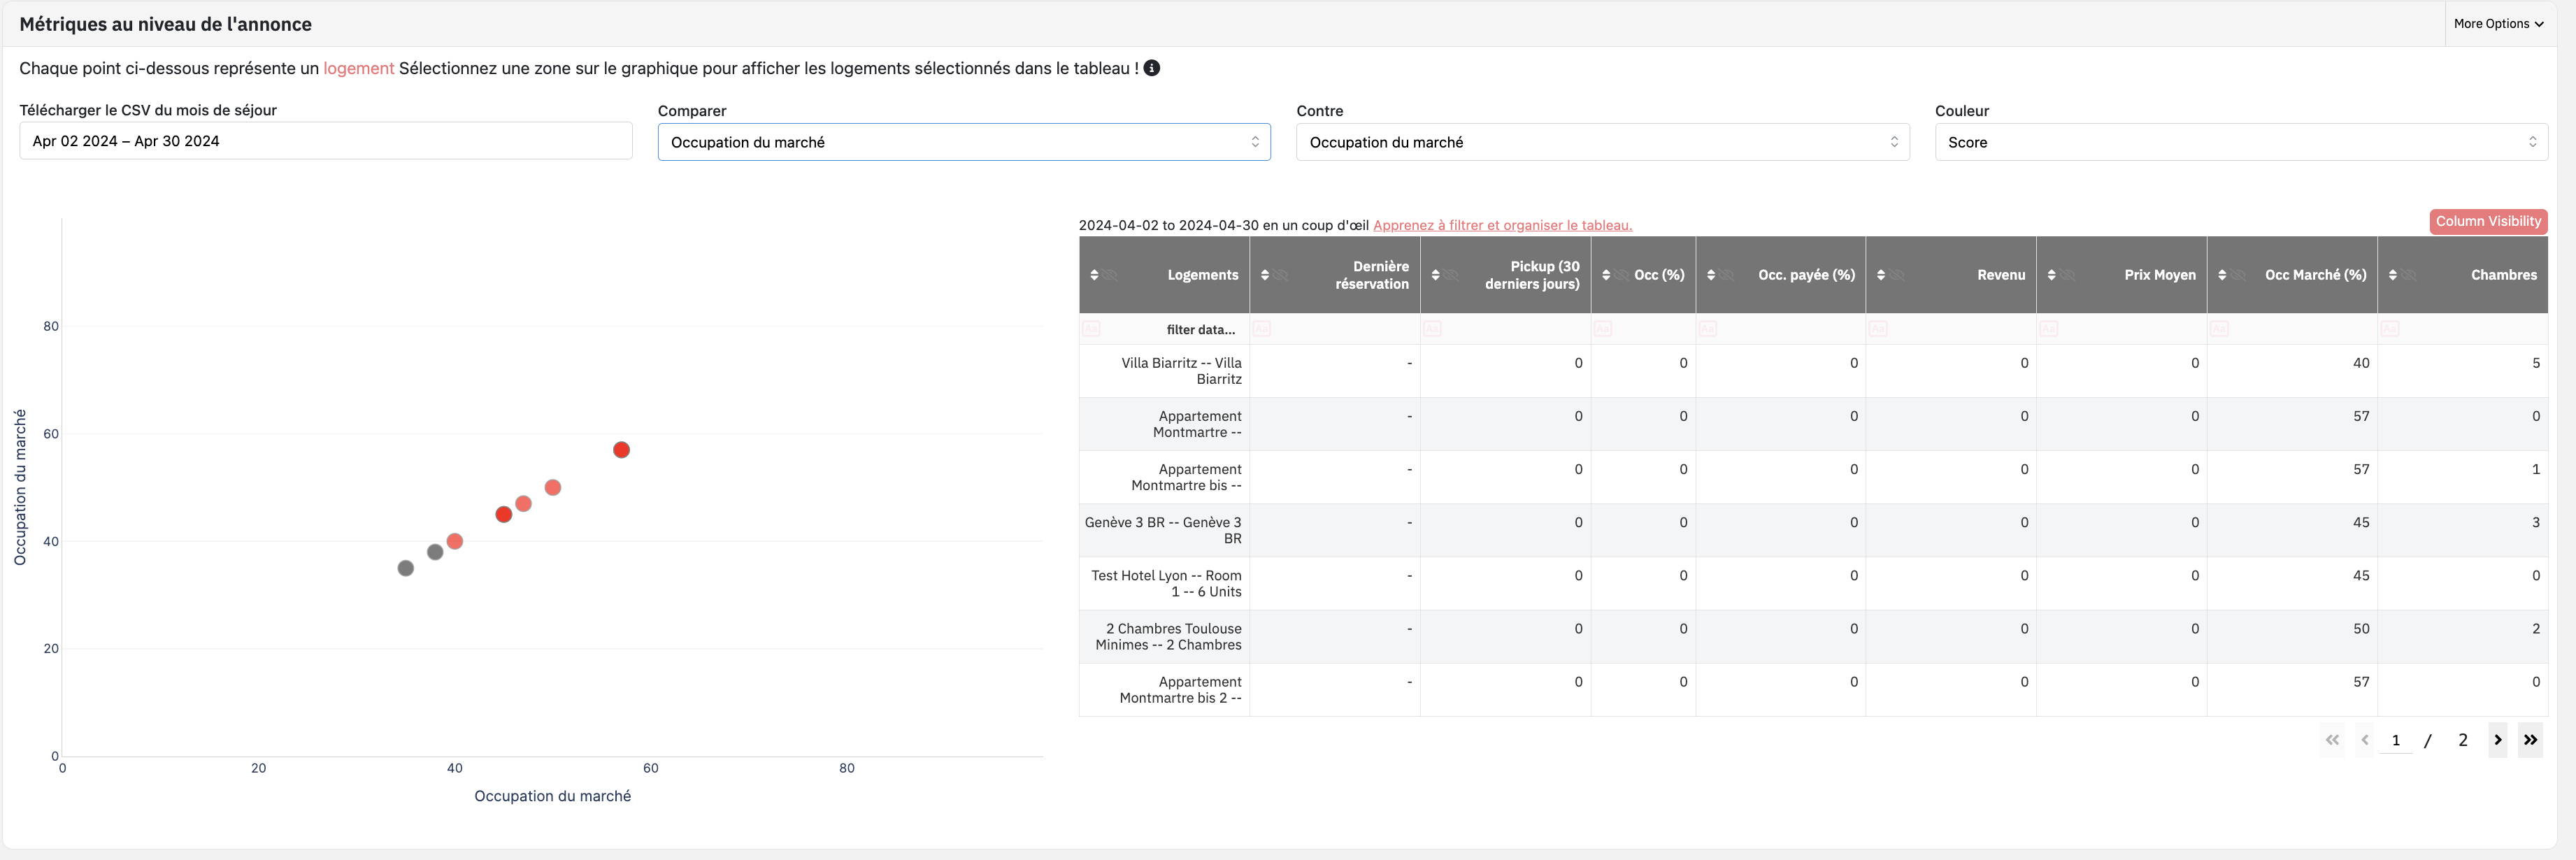Screen dimensions: 2576x860
Task: Toggle case-sensitive filter for Prix Moyen column
Action: click(2049, 329)
